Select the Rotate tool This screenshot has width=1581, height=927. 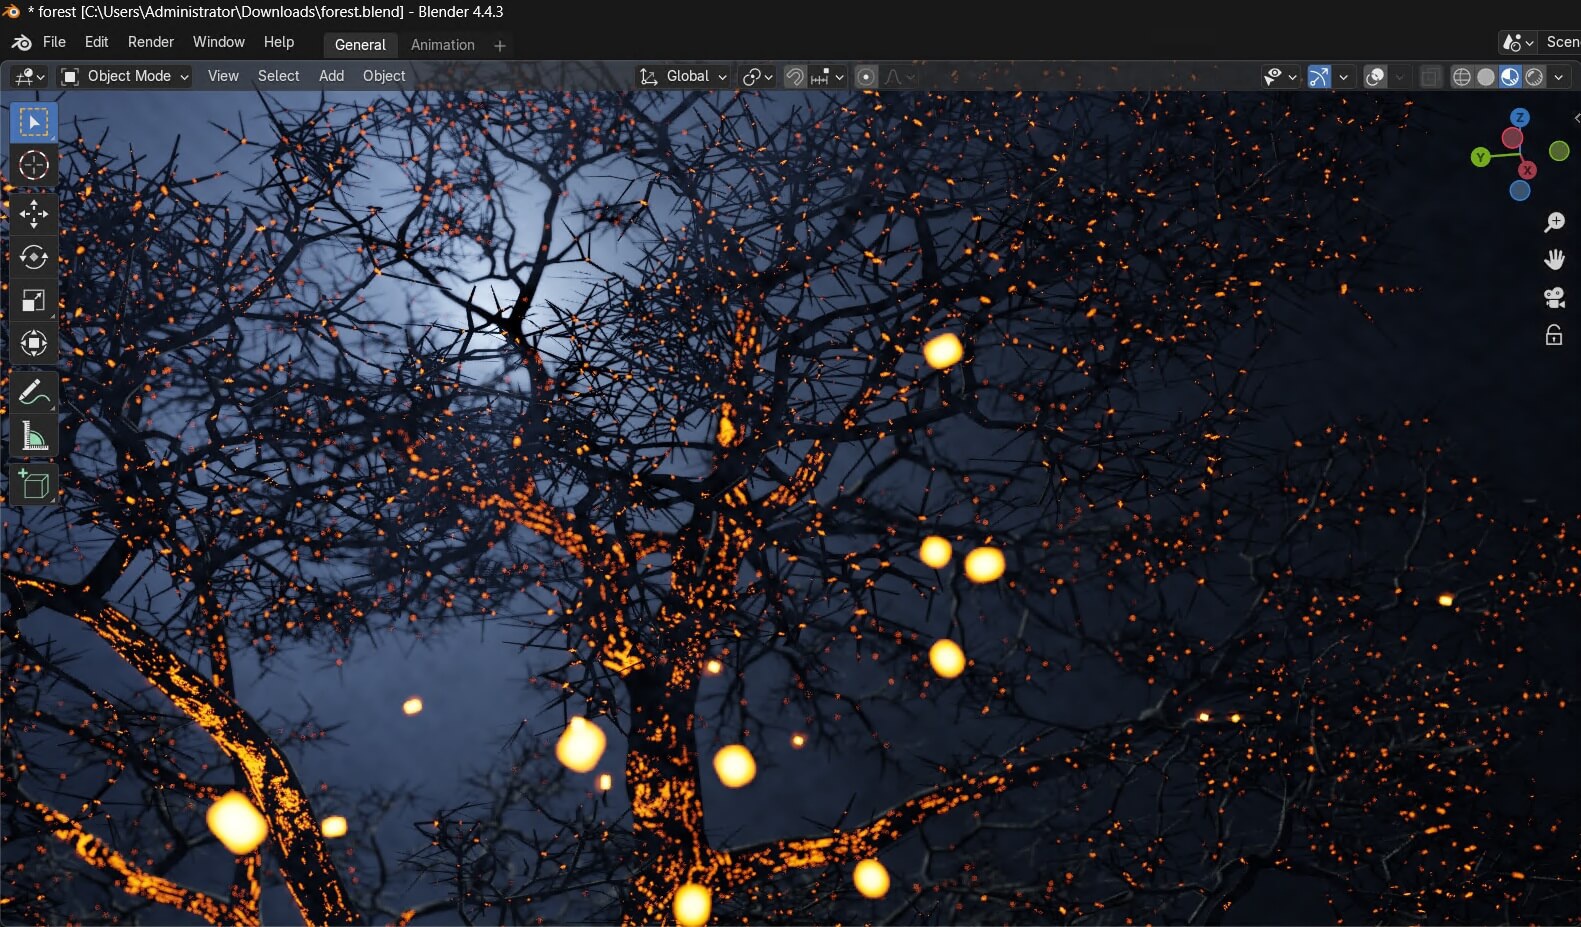pos(33,257)
